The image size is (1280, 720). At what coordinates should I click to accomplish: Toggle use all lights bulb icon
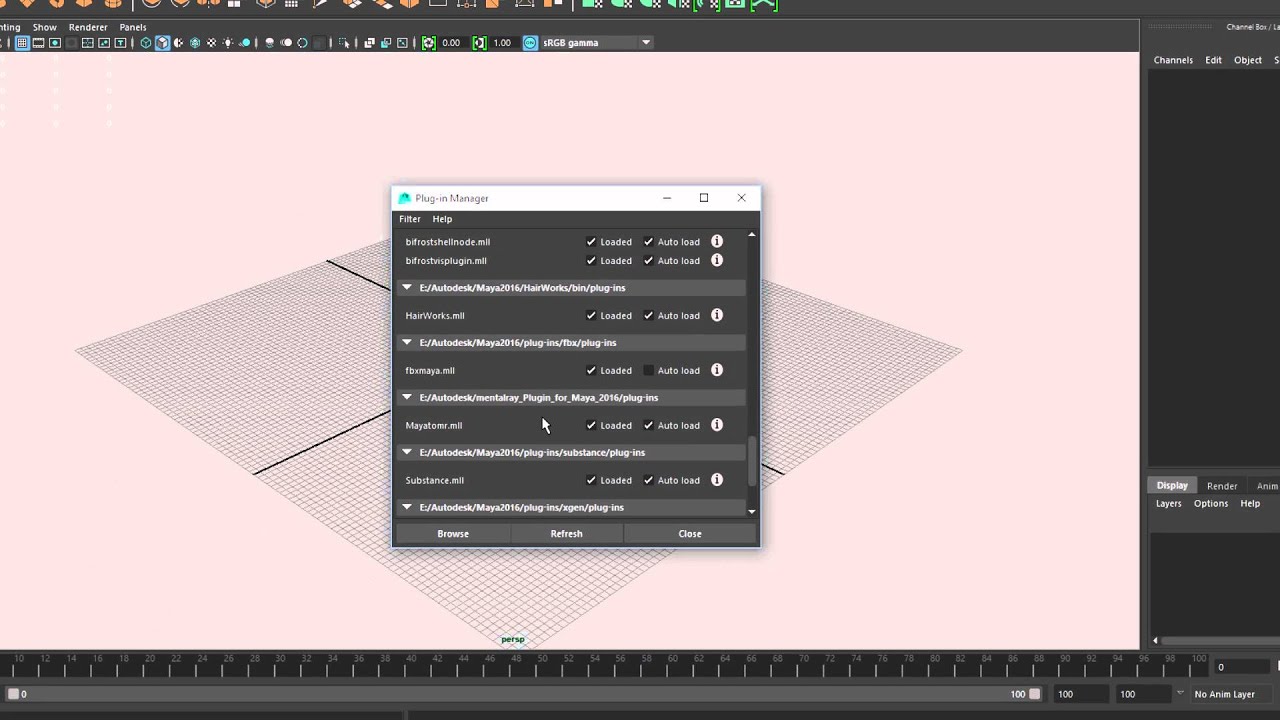227,43
